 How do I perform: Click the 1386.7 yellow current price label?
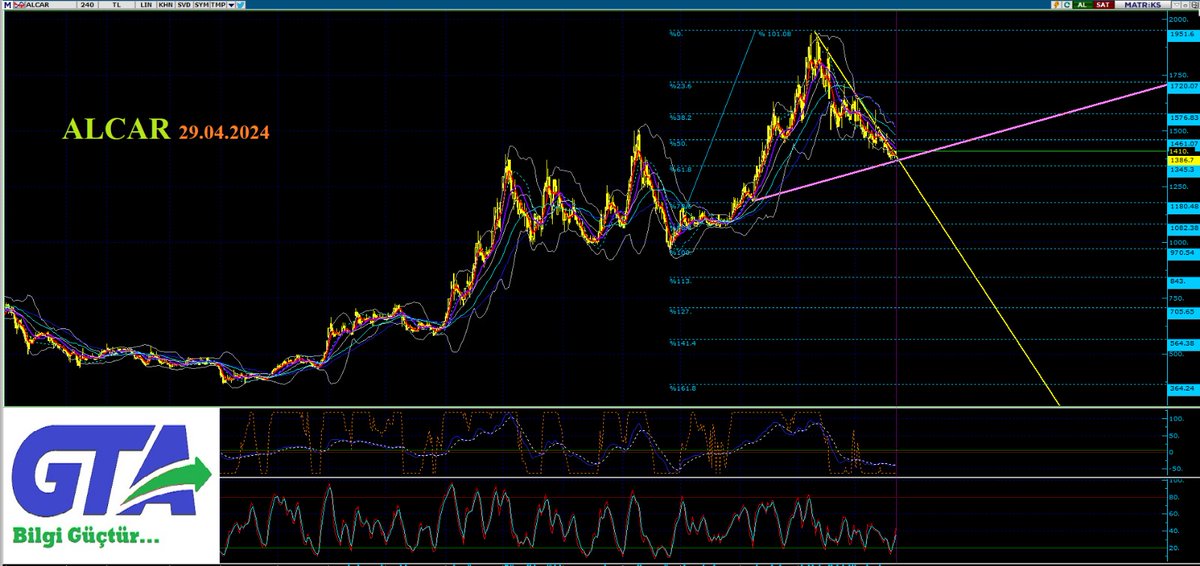(1183, 160)
